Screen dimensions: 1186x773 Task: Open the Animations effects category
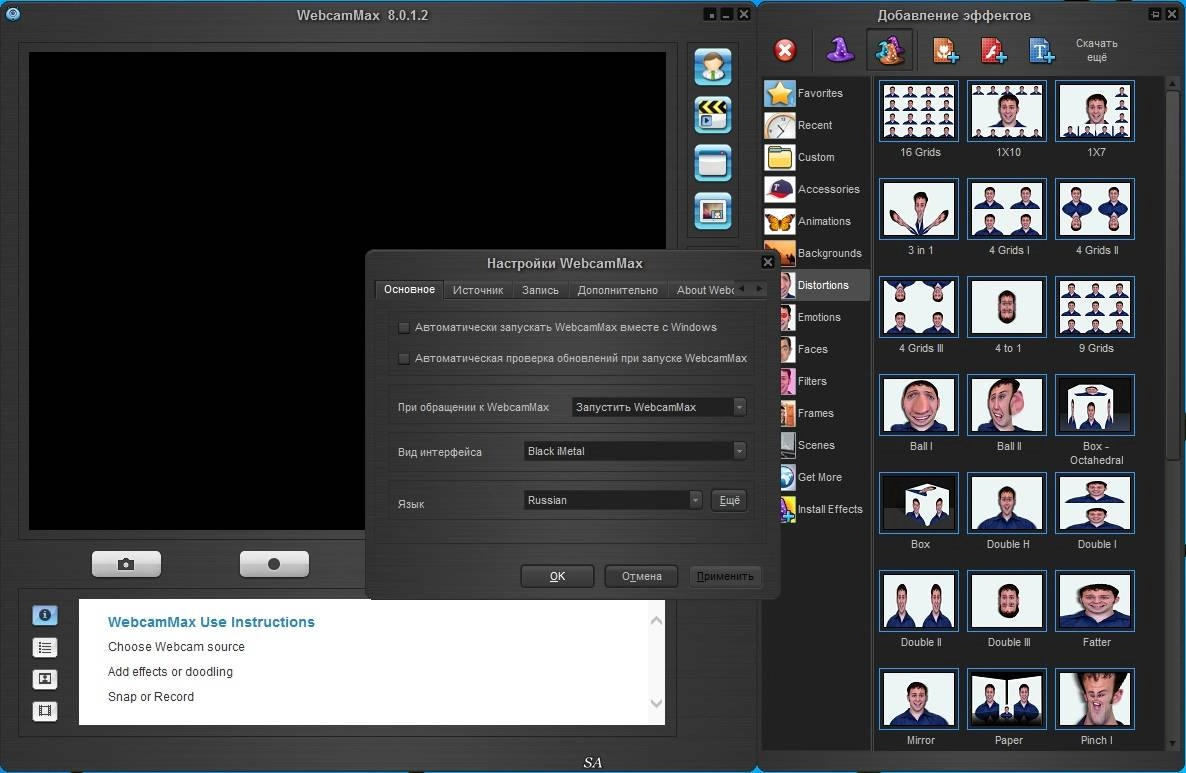[x=816, y=221]
